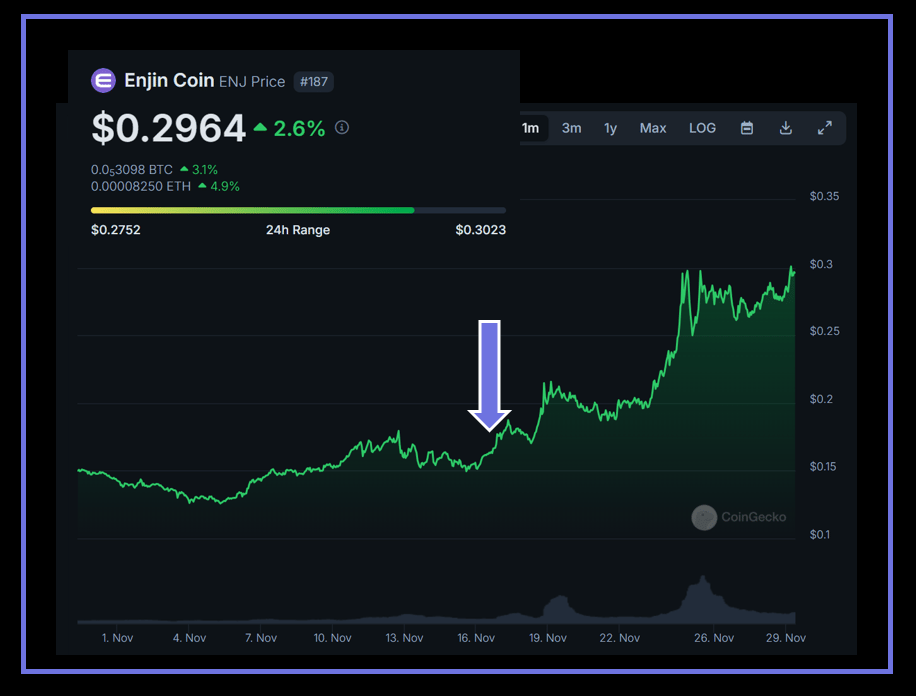
Task: Click the 16. Nov date label
Action: point(476,638)
